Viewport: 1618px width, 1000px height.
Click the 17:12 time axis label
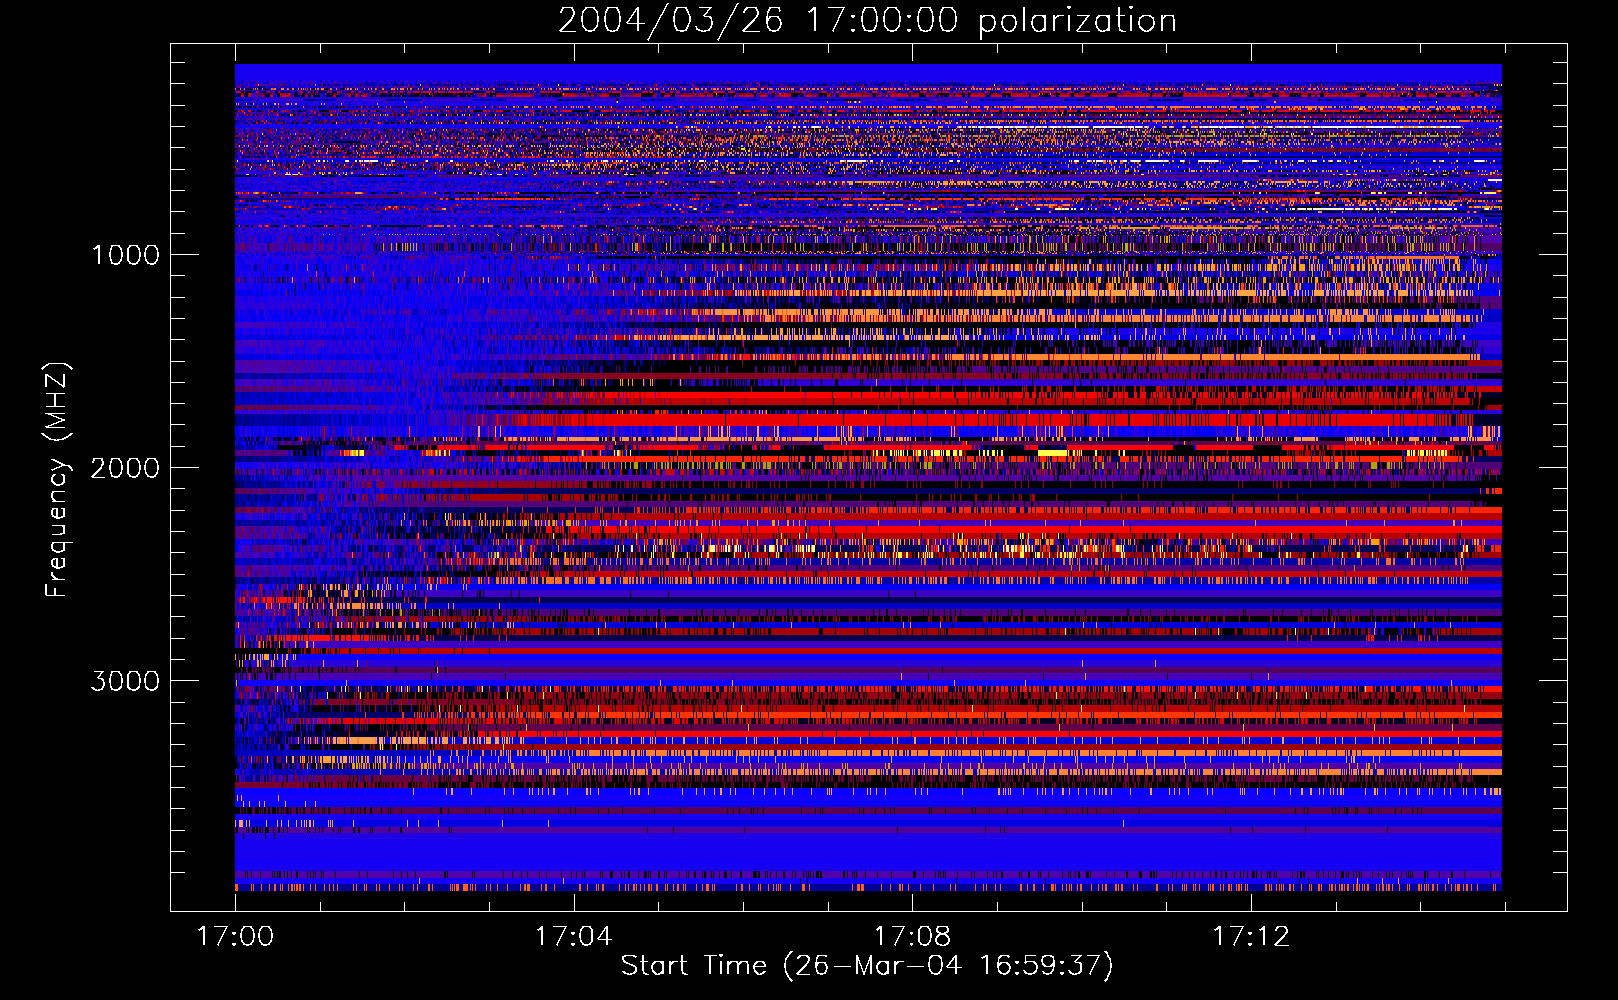[x=1251, y=937]
